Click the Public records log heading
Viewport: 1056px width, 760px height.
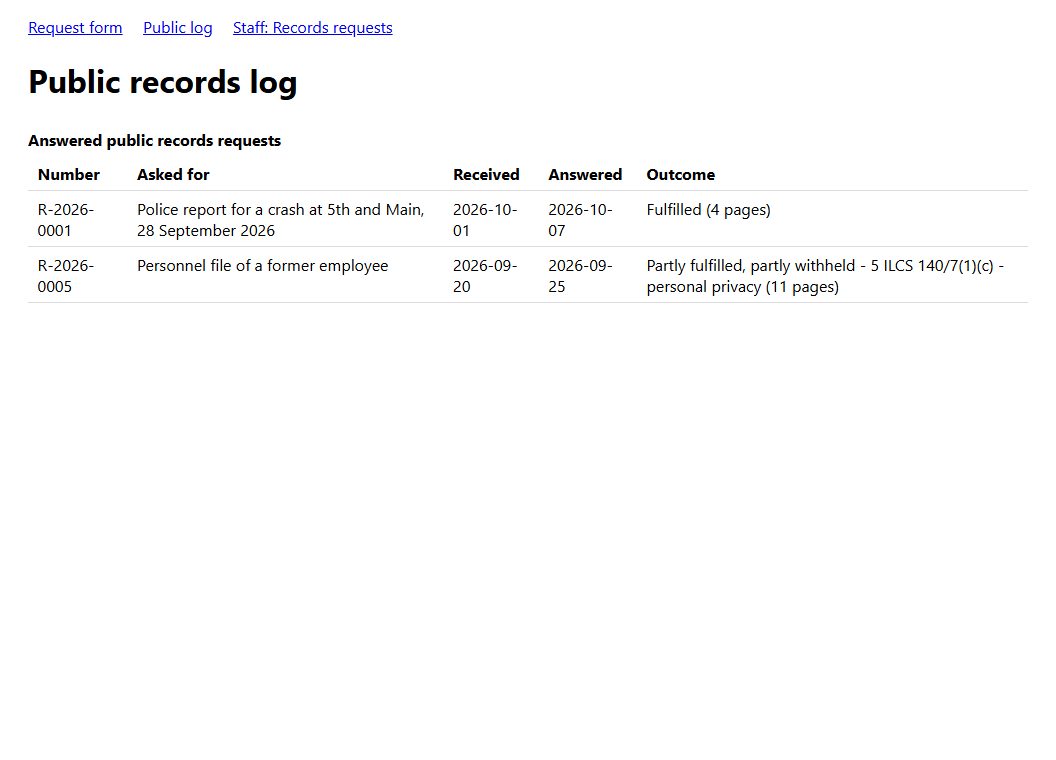(x=162, y=82)
